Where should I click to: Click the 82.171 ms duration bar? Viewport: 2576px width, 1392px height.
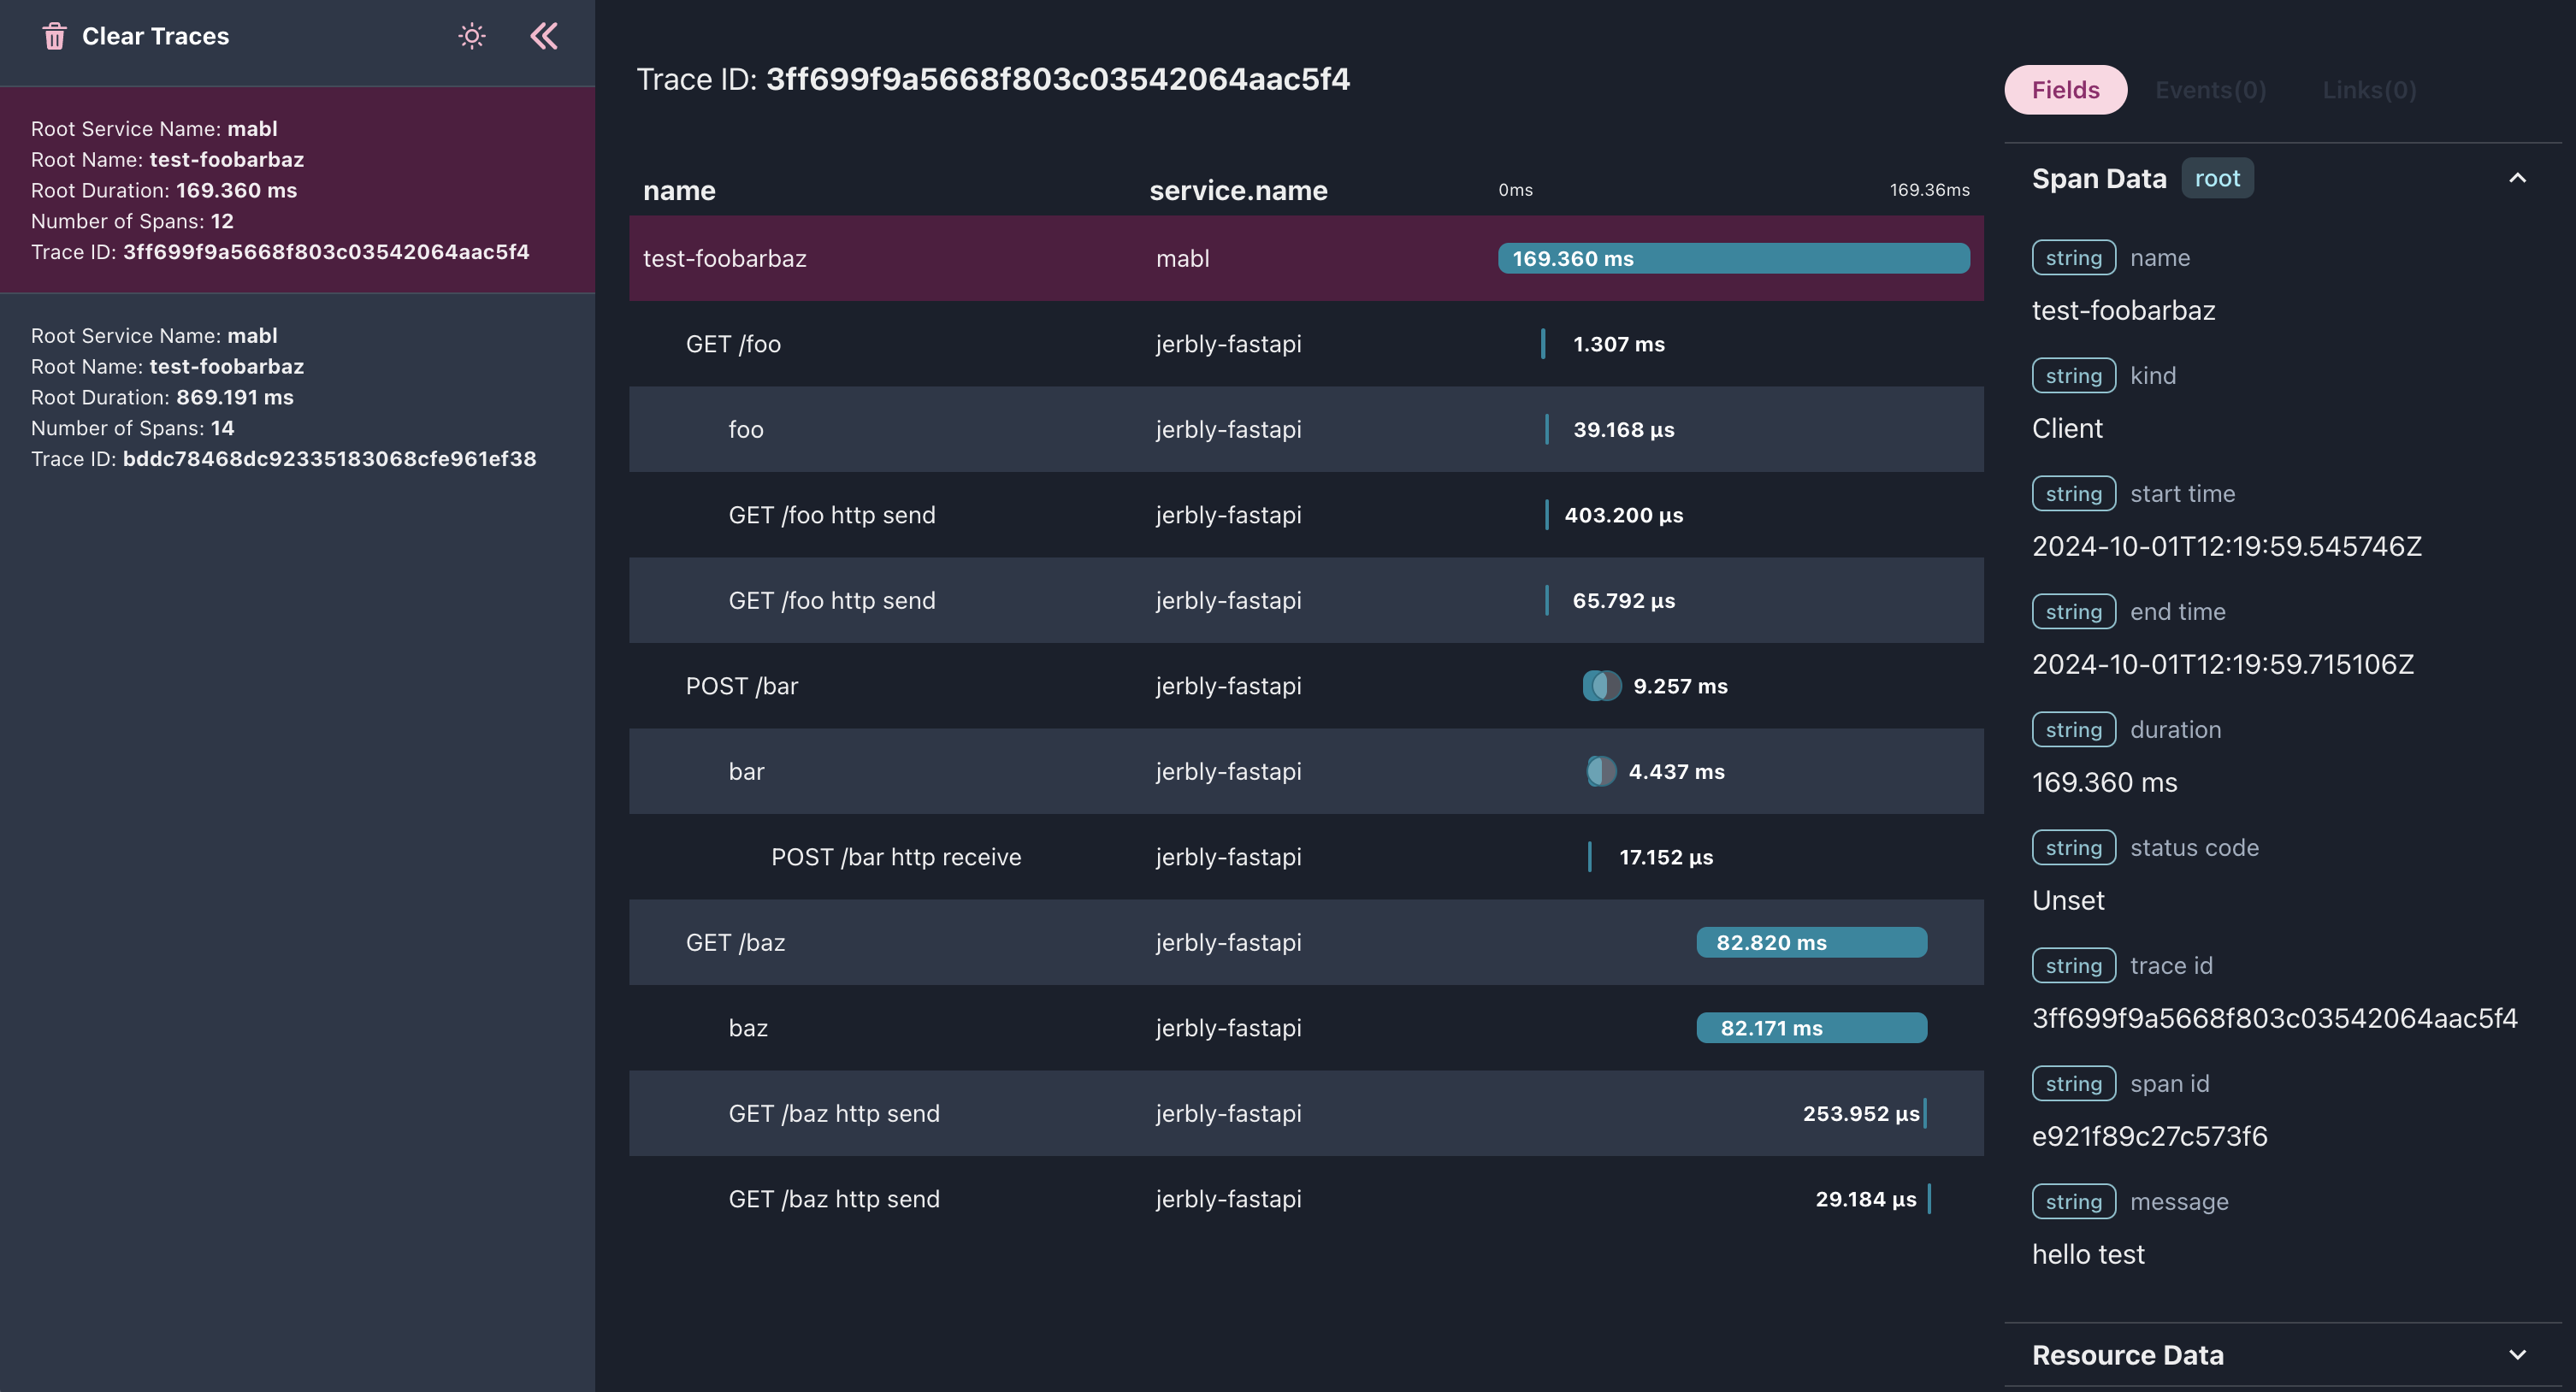pos(1811,1028)
